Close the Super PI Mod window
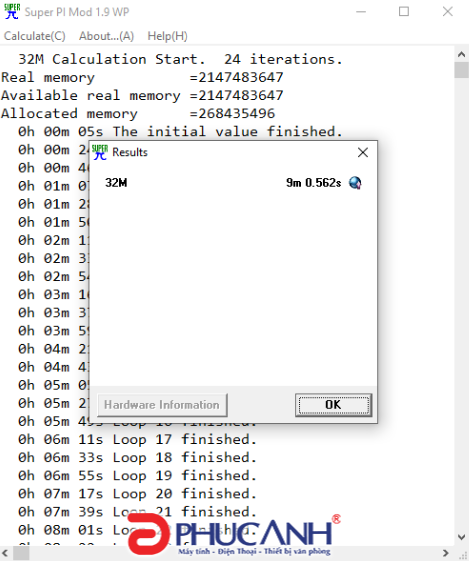Screen dimensions: 469x561 448,11
